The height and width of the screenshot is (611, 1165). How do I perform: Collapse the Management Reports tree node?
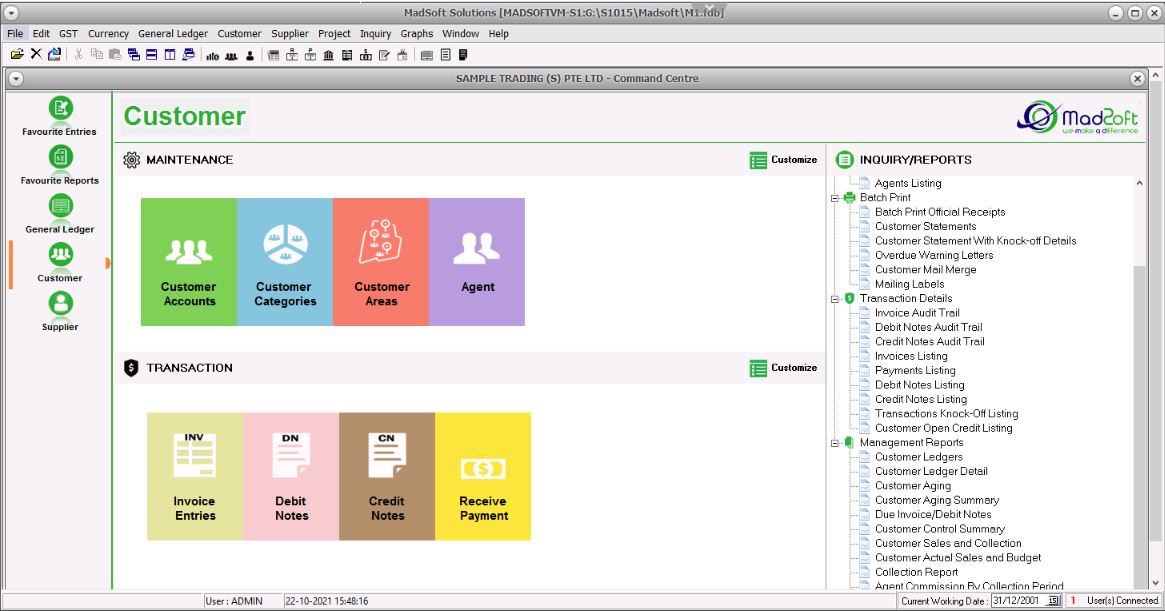click(x=835, y=443)
